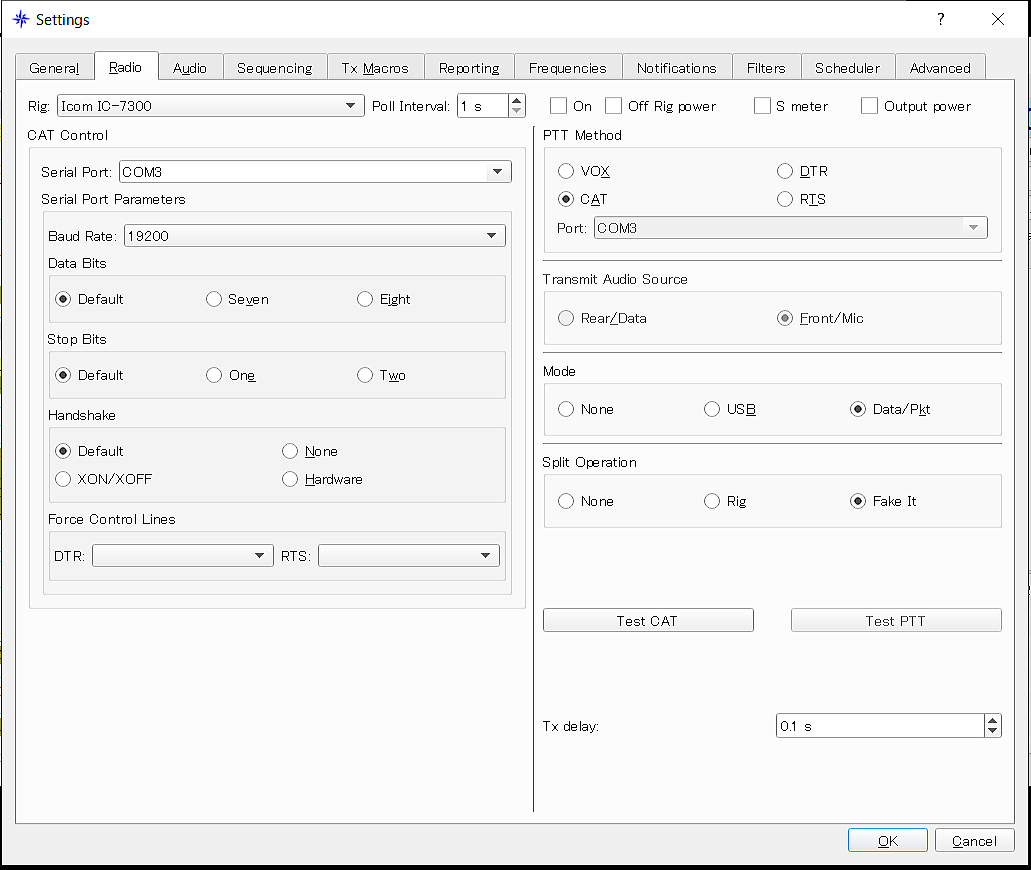The width and height of the screenshot is (1031, 870).
Task: Open the PTT Port dropdown
Action: [790, 228]
